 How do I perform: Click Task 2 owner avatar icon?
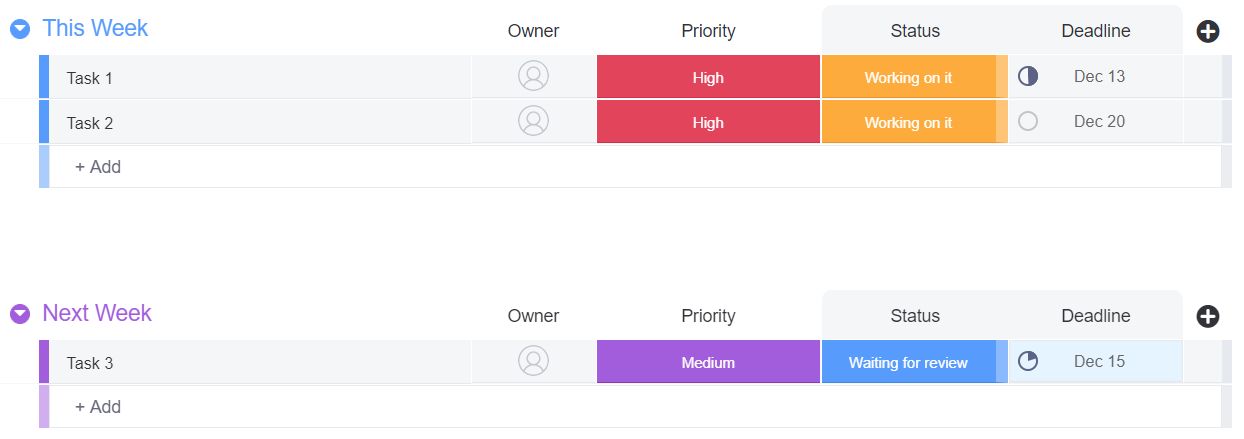[533, 122]
